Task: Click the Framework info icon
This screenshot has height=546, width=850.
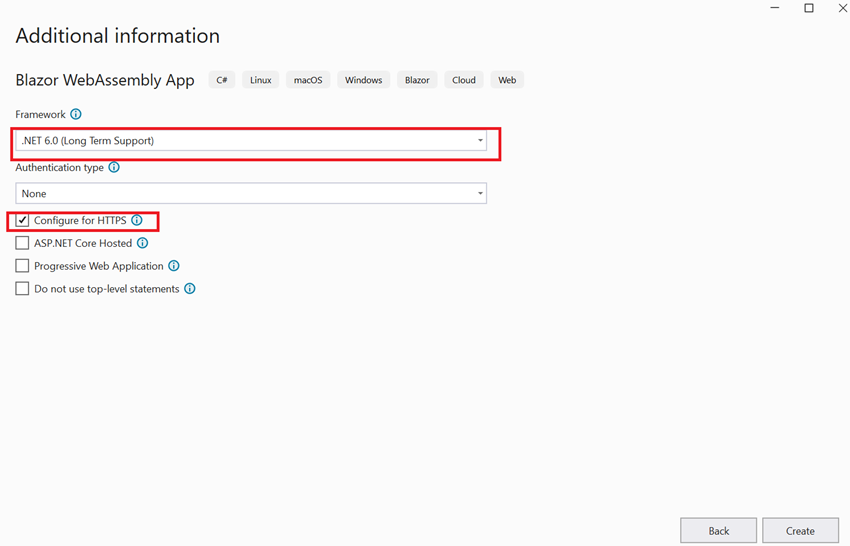Action: pos(76,114)
